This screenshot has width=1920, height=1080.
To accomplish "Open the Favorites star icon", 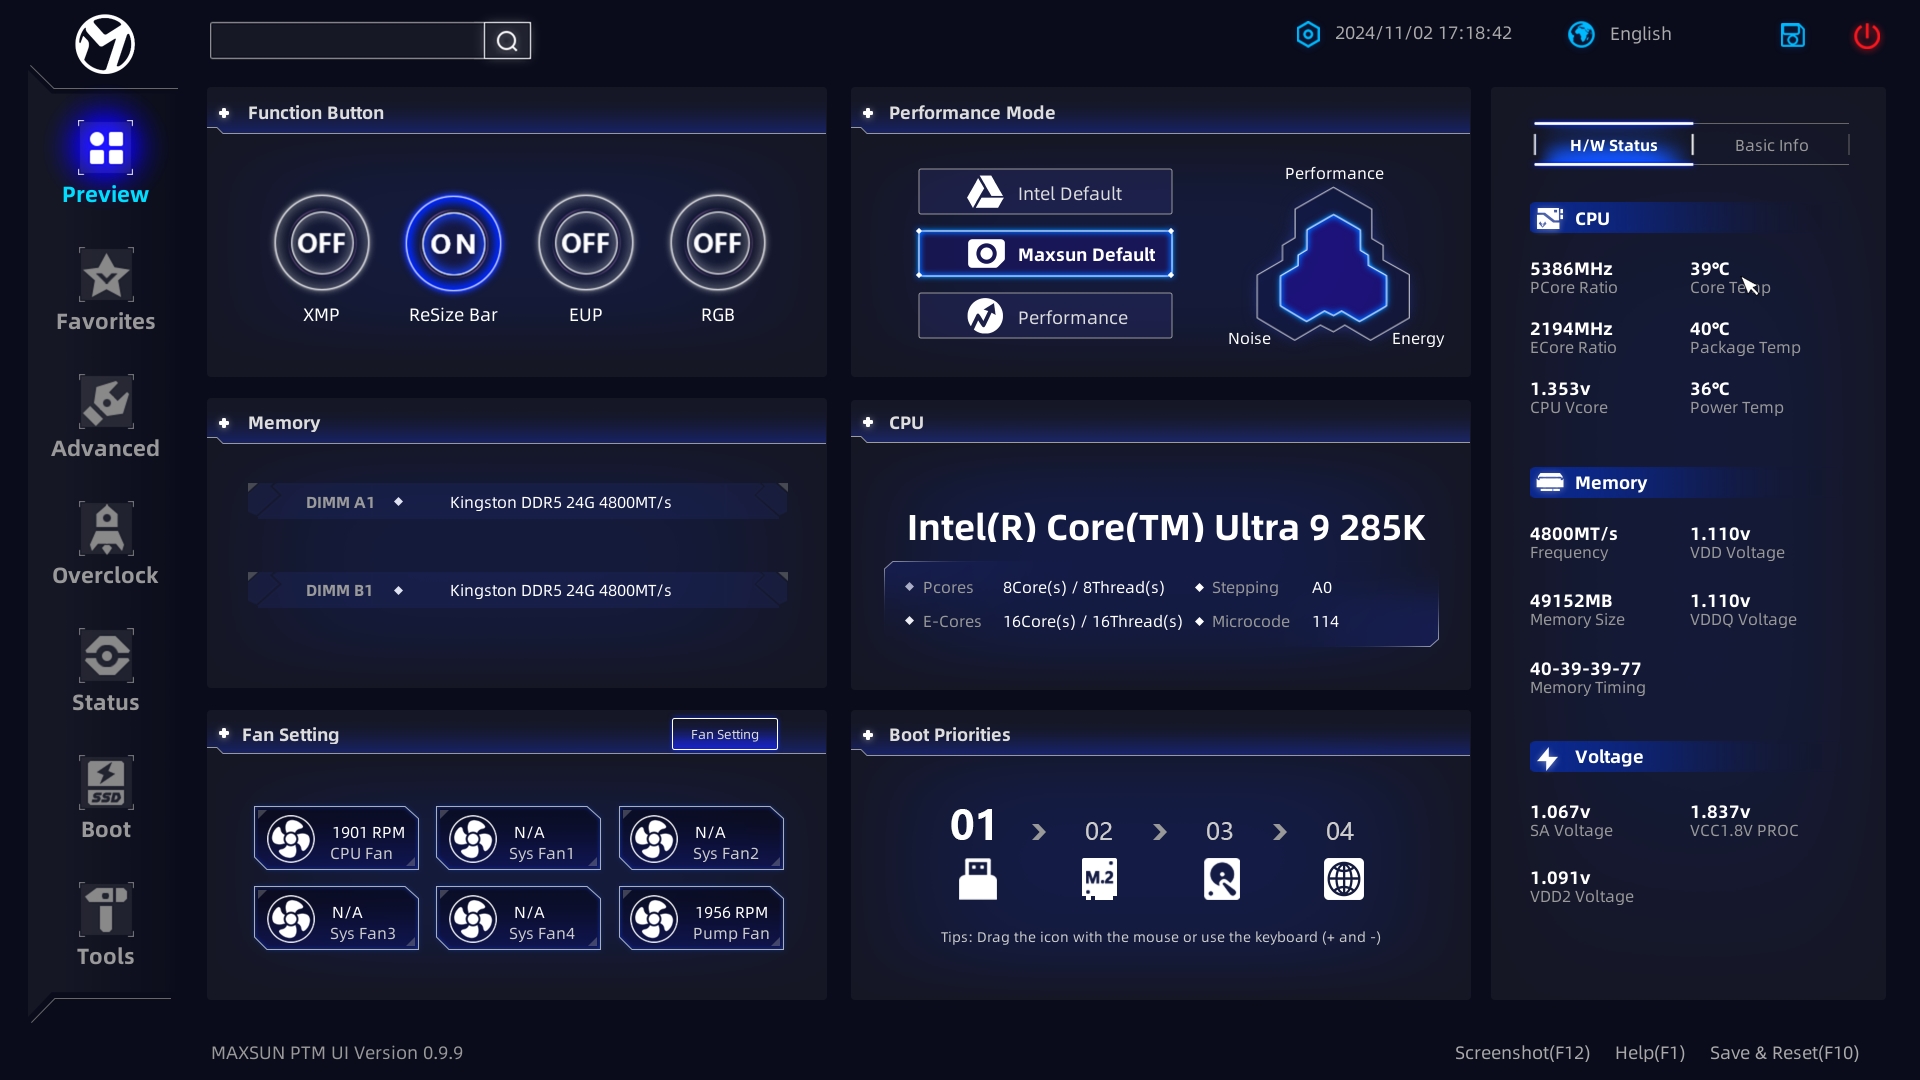I will point(106,275).
